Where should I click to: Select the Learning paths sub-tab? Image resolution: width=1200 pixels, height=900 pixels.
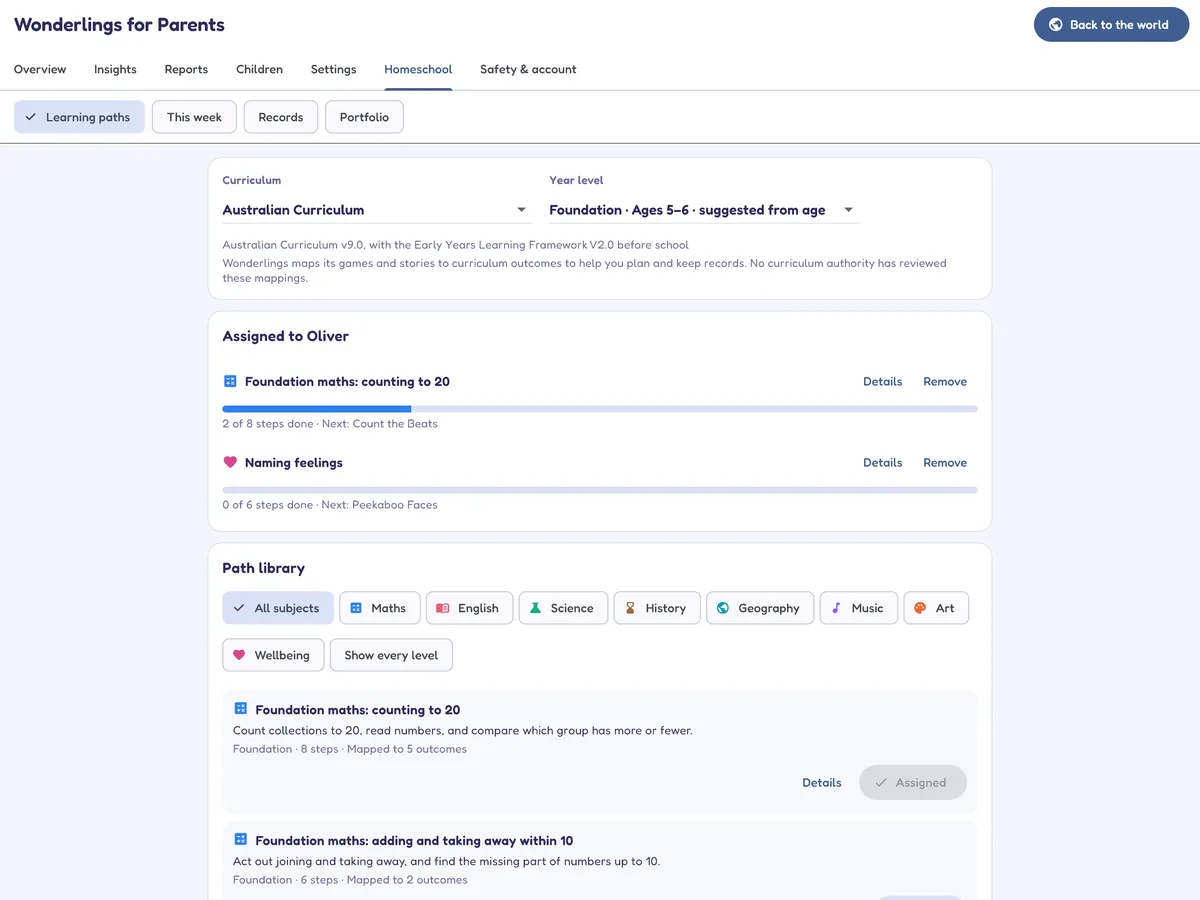pyautogui.click(x=79, y=117)
